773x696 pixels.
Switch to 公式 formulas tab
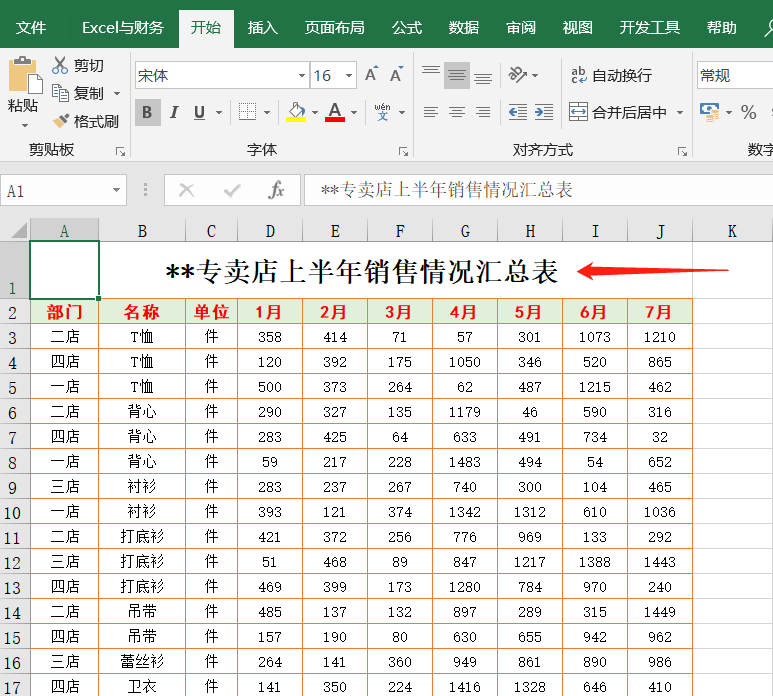point(407,28)
